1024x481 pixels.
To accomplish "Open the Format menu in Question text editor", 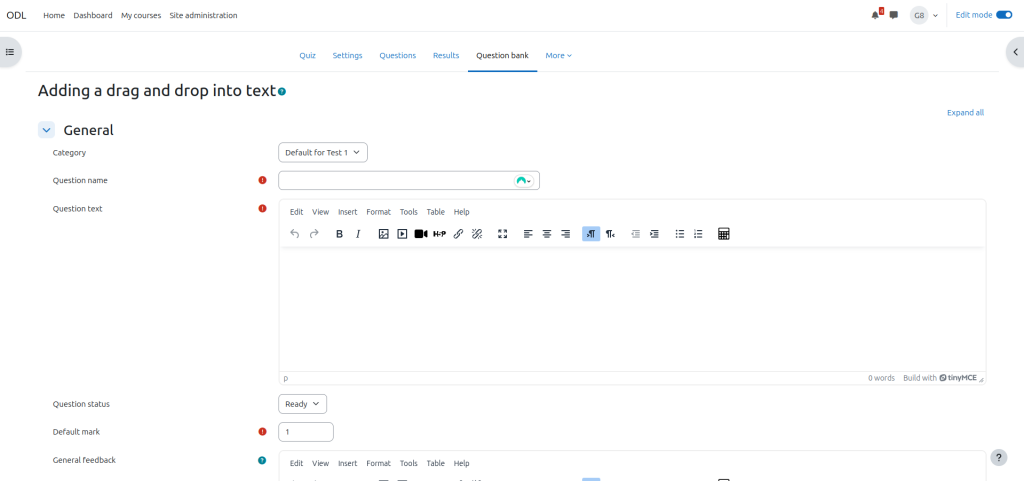I will pos(378,212).
